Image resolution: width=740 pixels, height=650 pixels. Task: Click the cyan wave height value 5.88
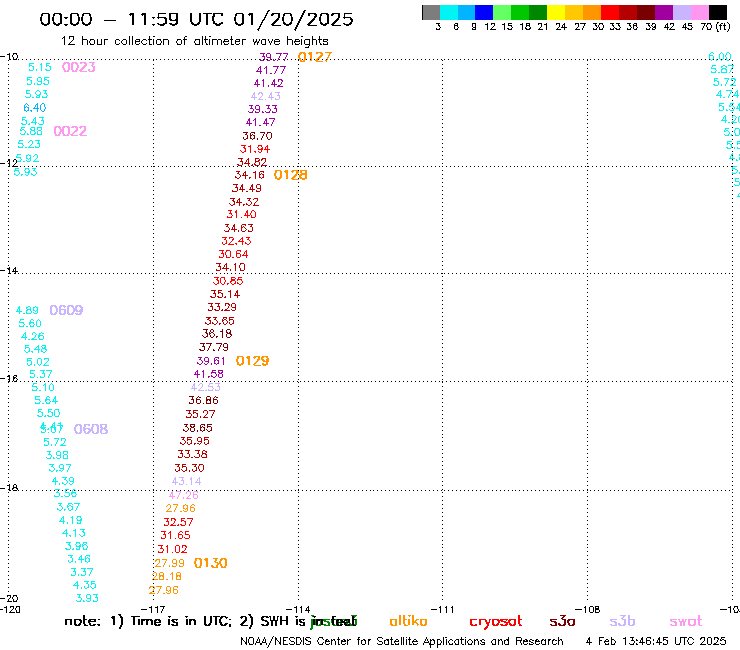(x=31, y=131)
